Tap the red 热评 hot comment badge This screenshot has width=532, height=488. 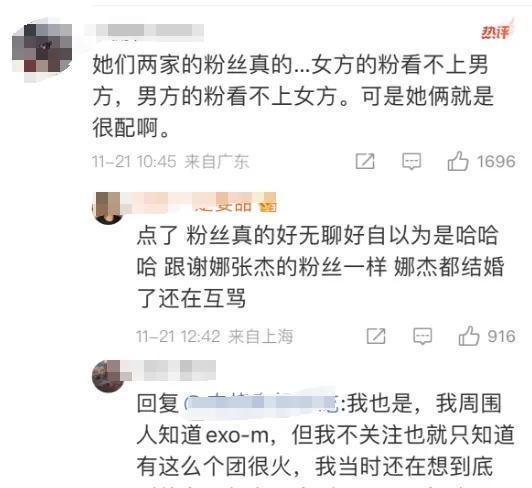pos(496,31)
